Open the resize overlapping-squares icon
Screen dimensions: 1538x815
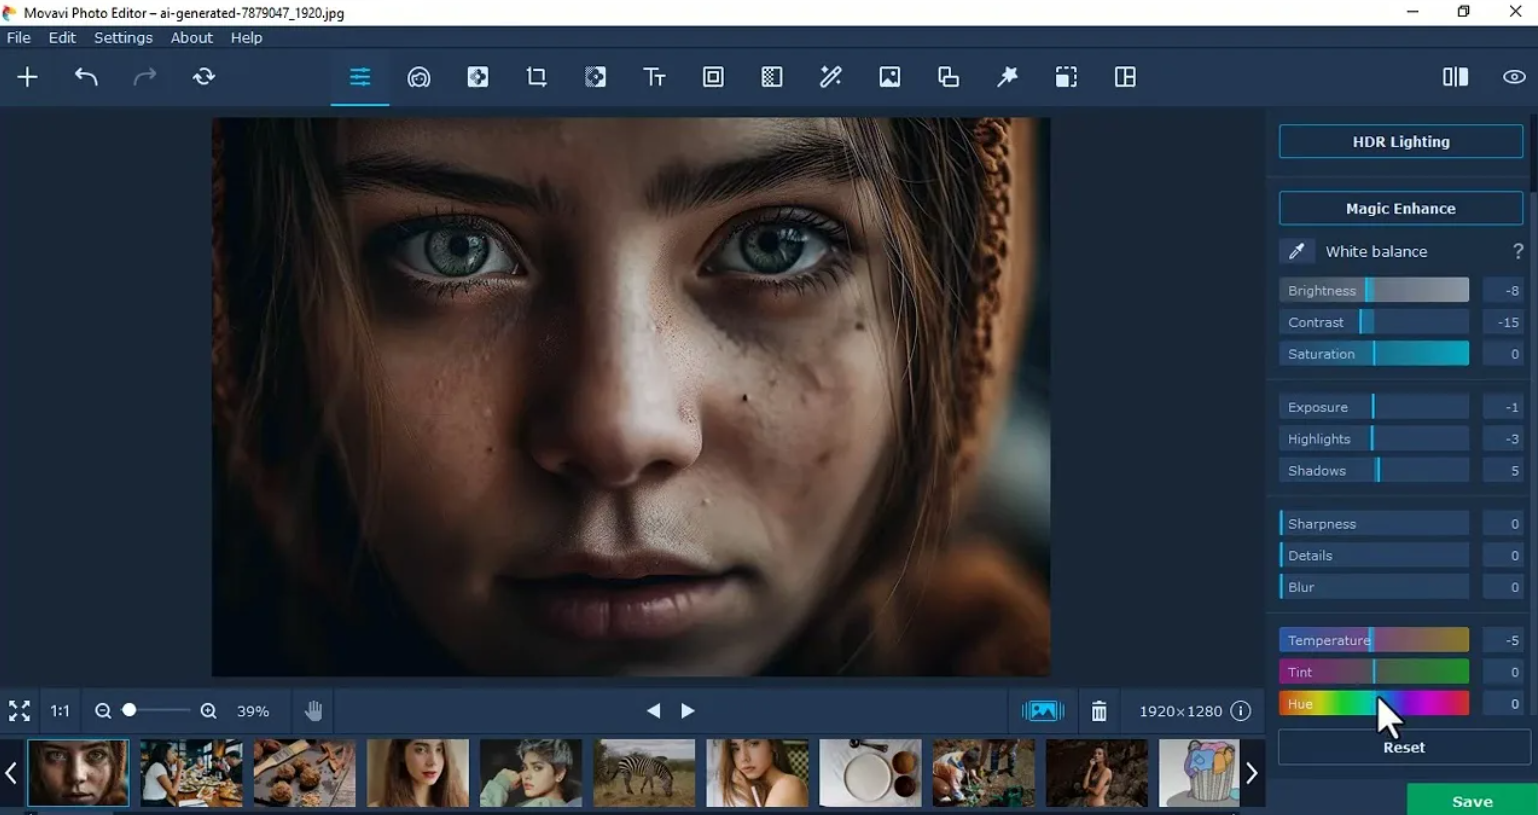pos(949,77)
